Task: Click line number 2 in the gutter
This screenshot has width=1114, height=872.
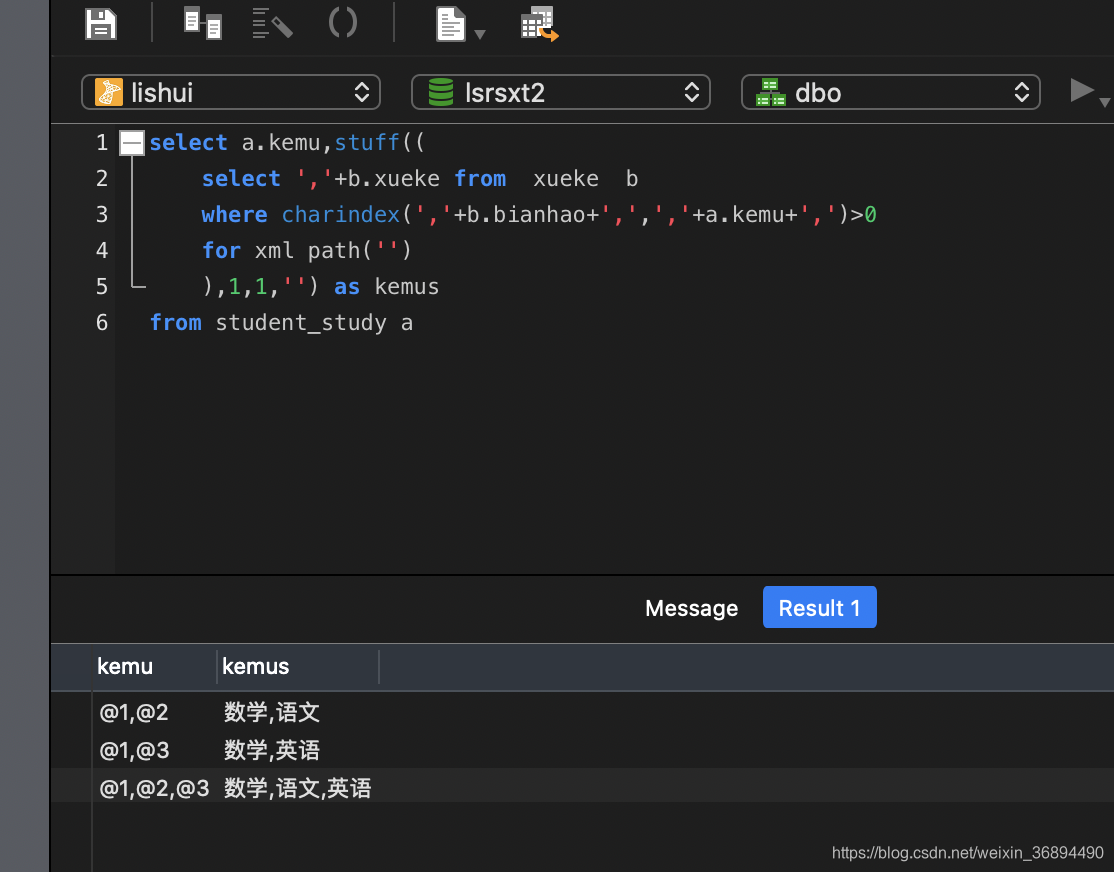Action: pos(102,178)
